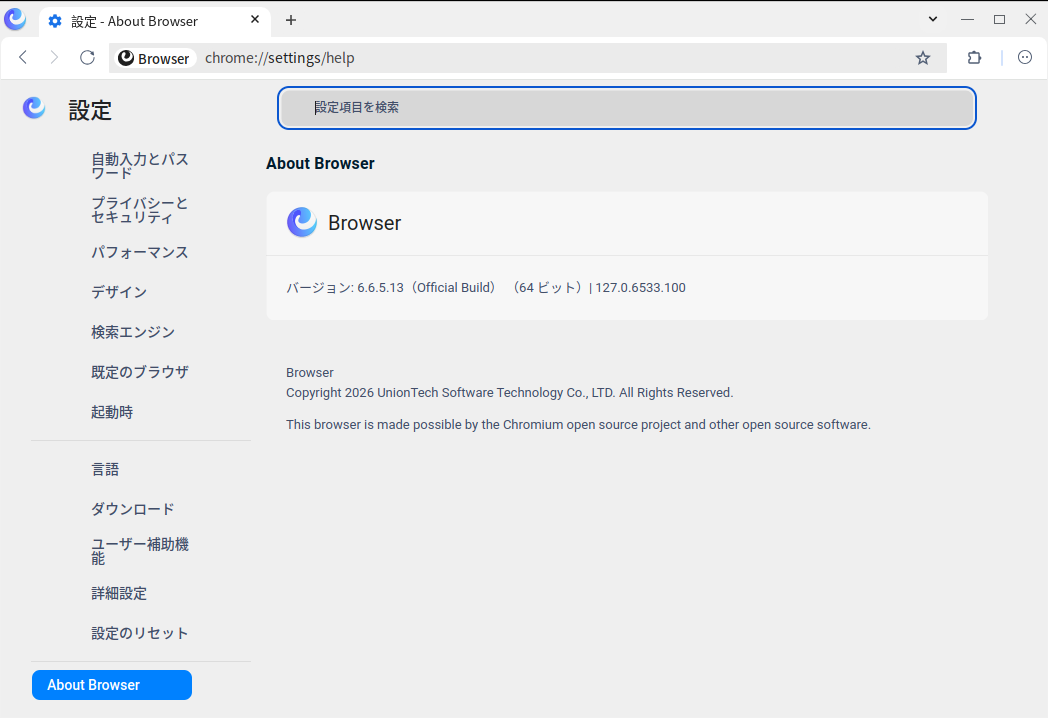
Task: Minimize the browser window
Action: [967, 19]
